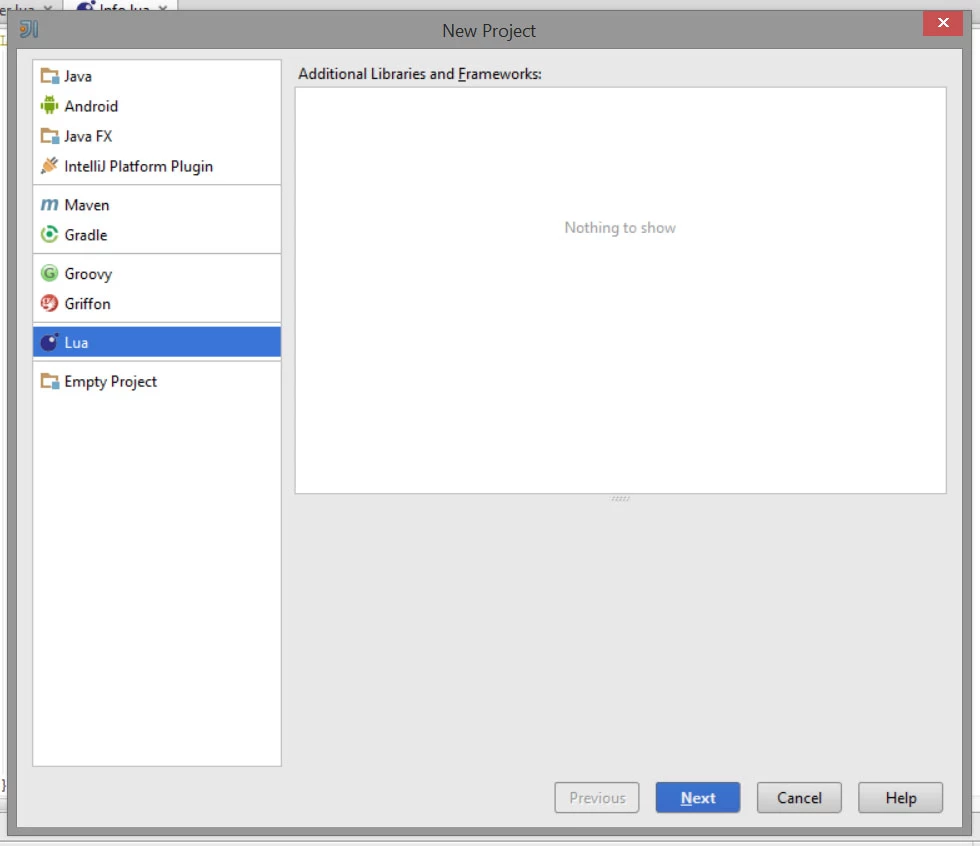Select the Groovy label
980x846 pixels.
(88, 274)
